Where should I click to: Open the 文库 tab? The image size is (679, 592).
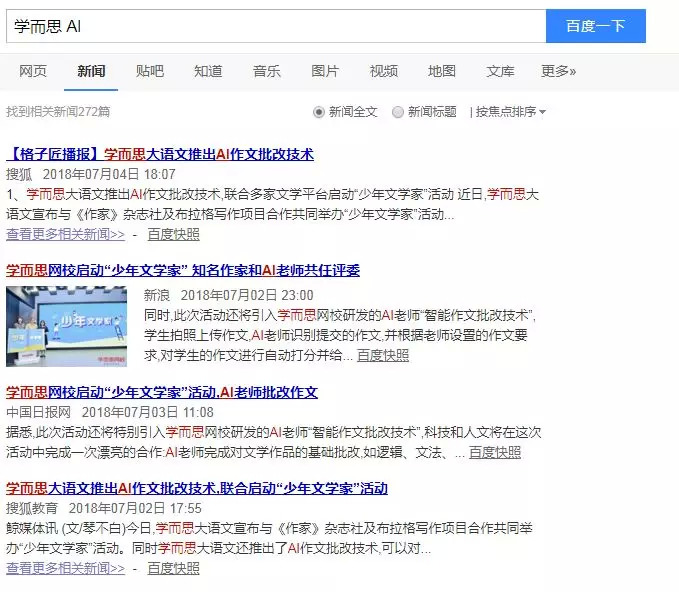pos(500,71)
